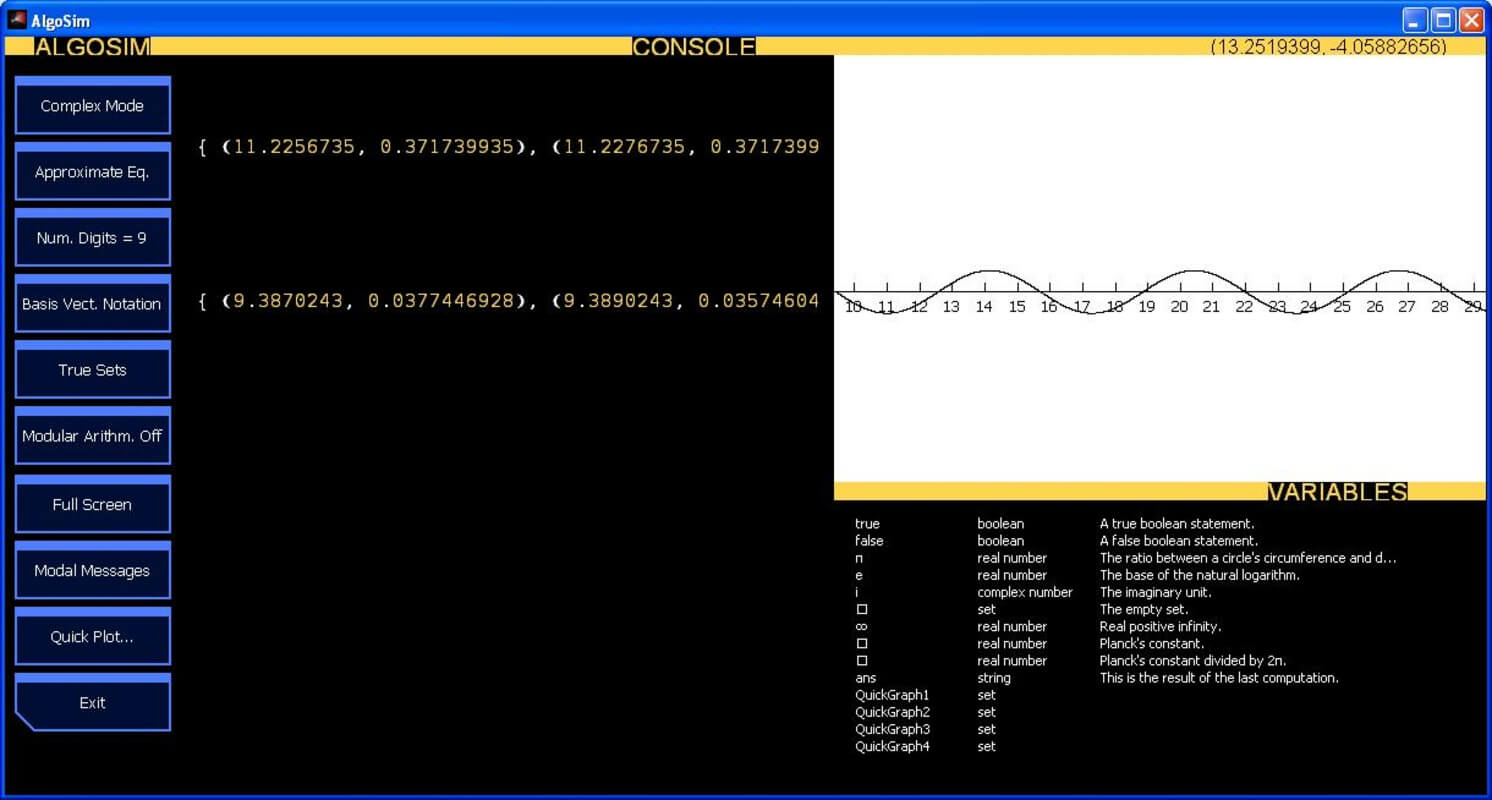Viewport: 1492px width, 800px height.
Task: Toggle Basis Vect. Notation
Action: 92,304
